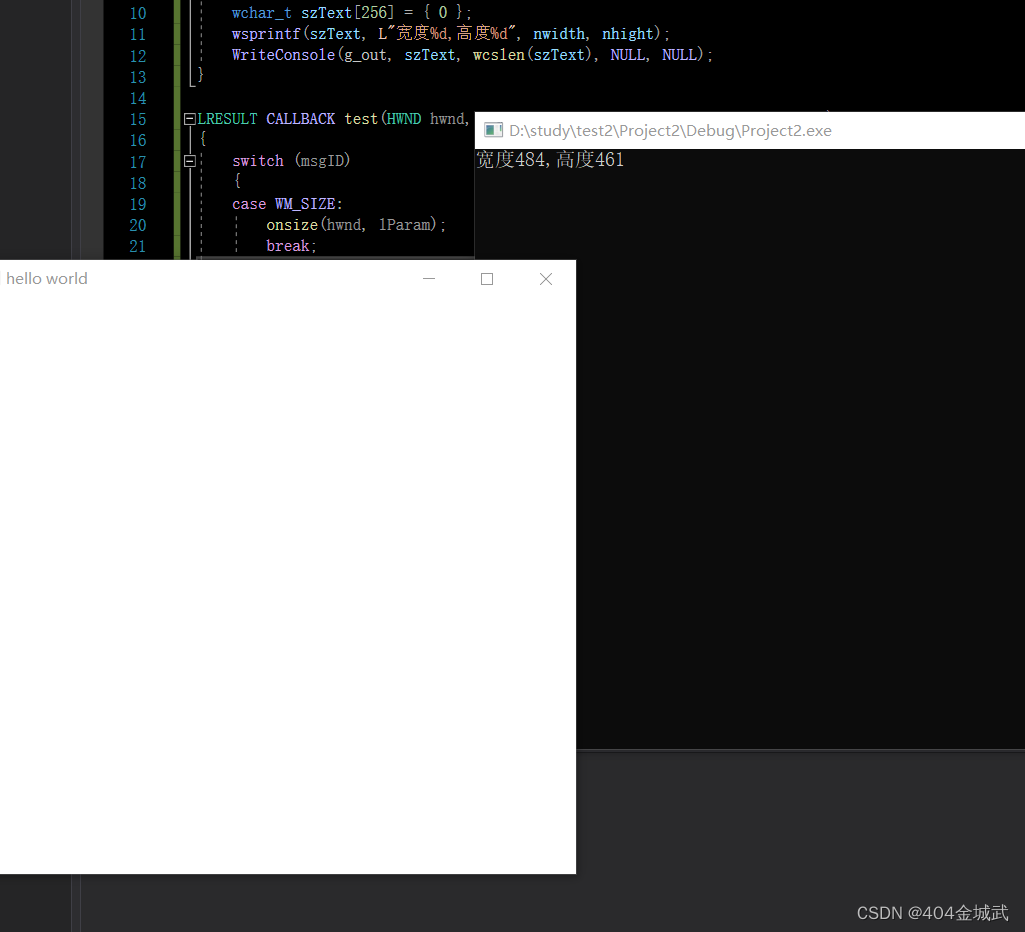Image resolution: width=1025 pixels, height=932 pixels.
Task: Collapse the switch (msgID) code block
Action: pyautogui.click(x=190, y=161)
